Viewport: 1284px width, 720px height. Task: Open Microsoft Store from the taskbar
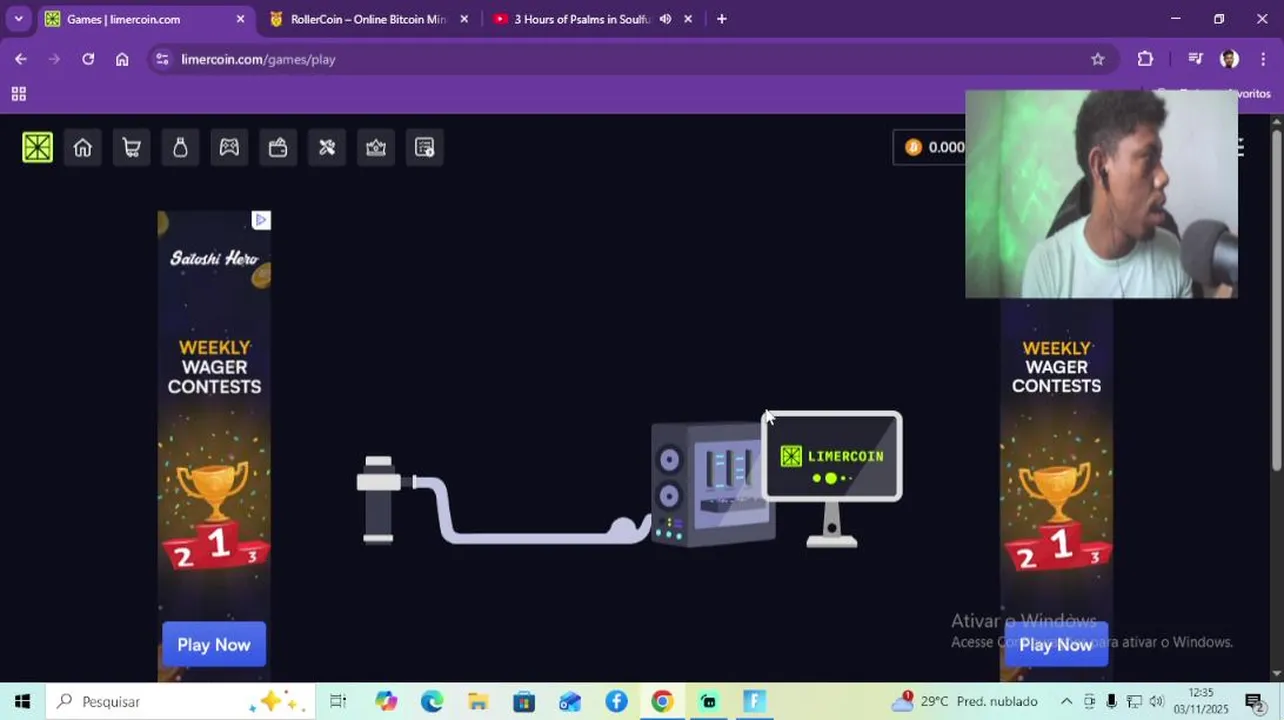click(x=524, y=701)
